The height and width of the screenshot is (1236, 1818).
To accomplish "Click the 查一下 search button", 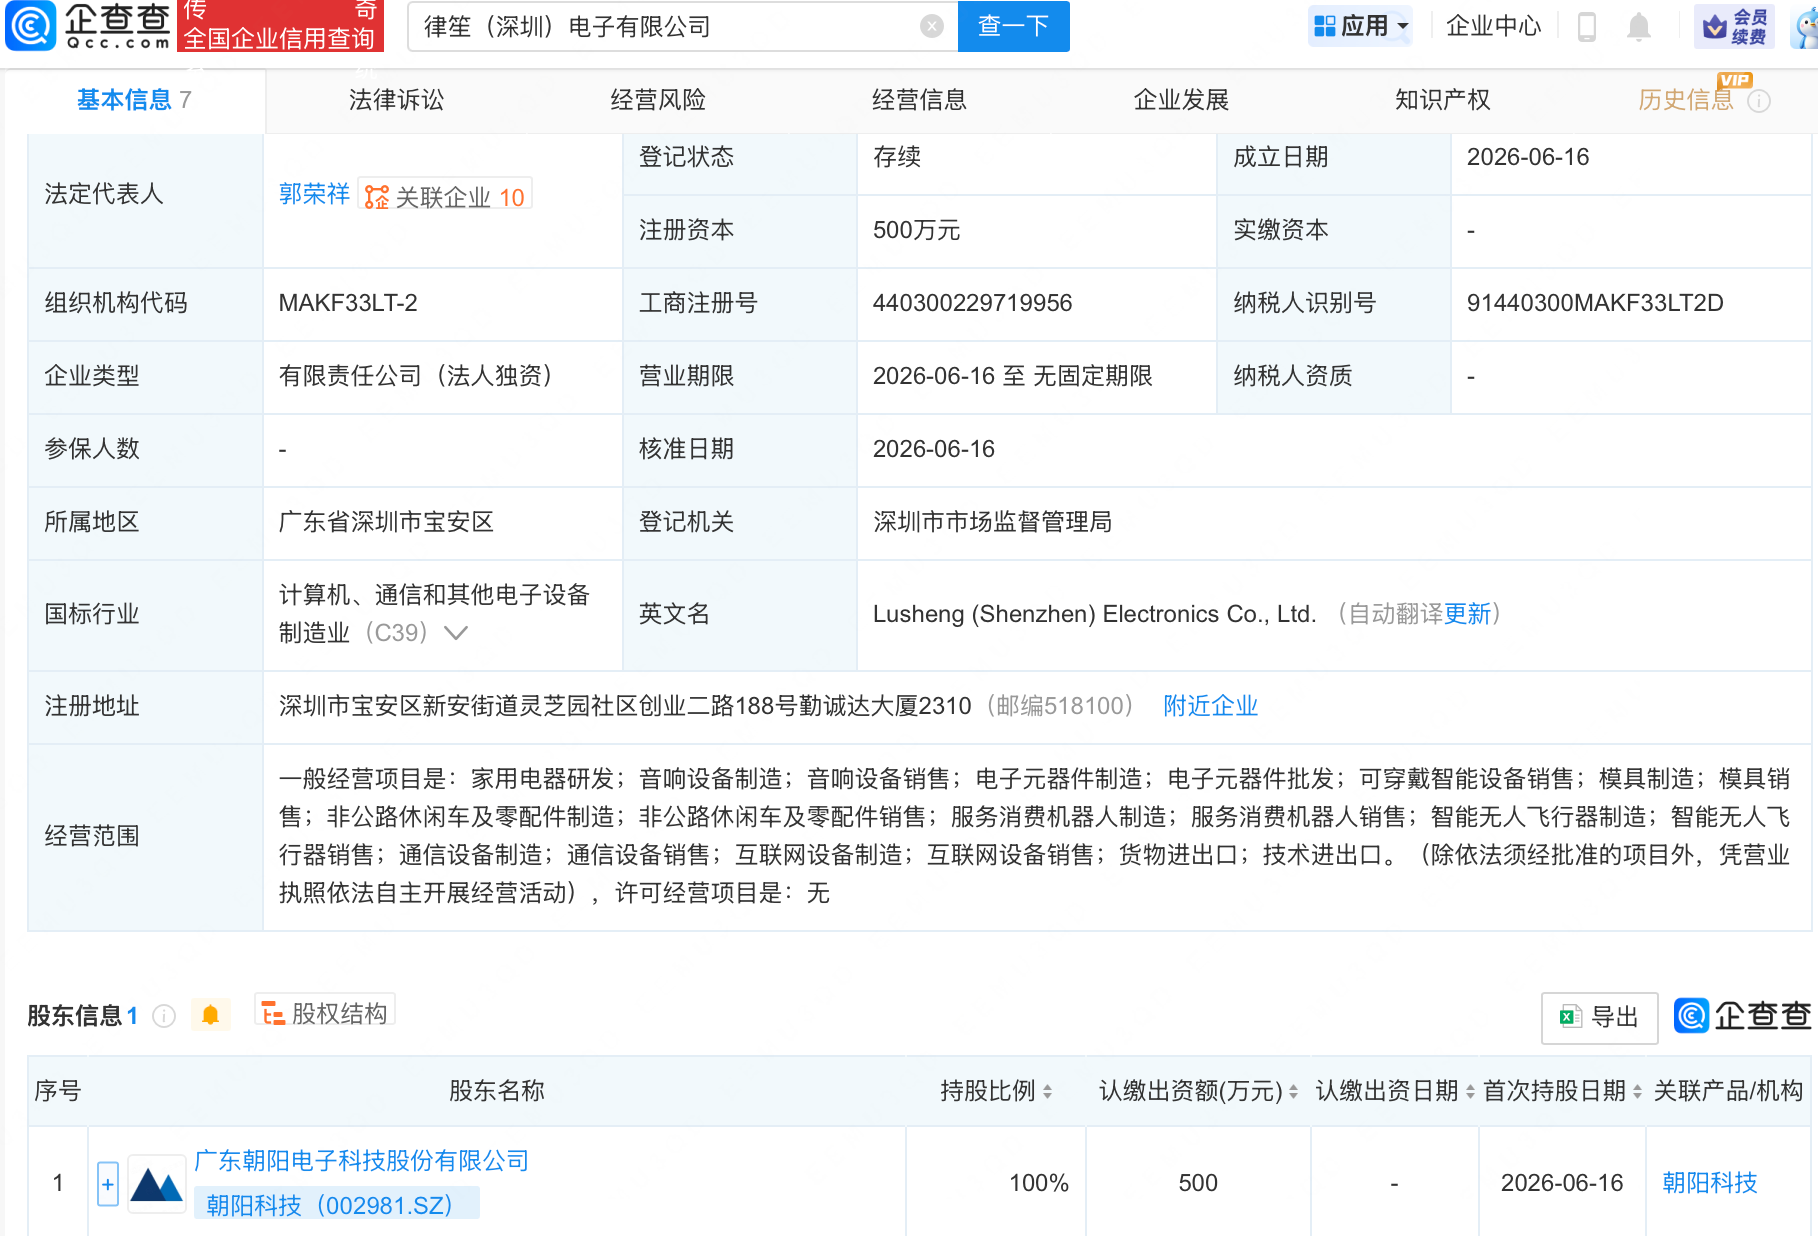I will (1013, 26).
